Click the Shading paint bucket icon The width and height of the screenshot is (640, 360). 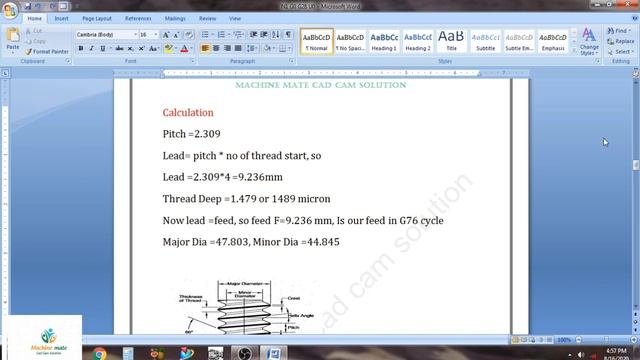(x=267, y=49)
